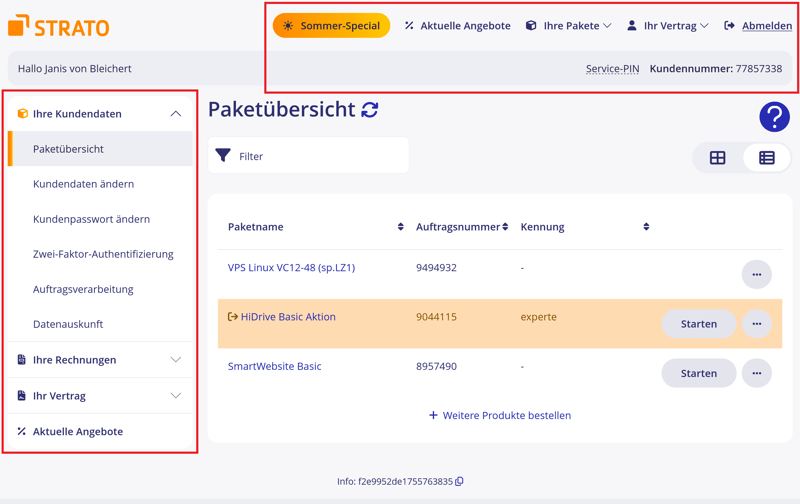Open Kundenpasswort ändern menu item
The height and width of the screenshot is (504, 800).
coord(91,219)
